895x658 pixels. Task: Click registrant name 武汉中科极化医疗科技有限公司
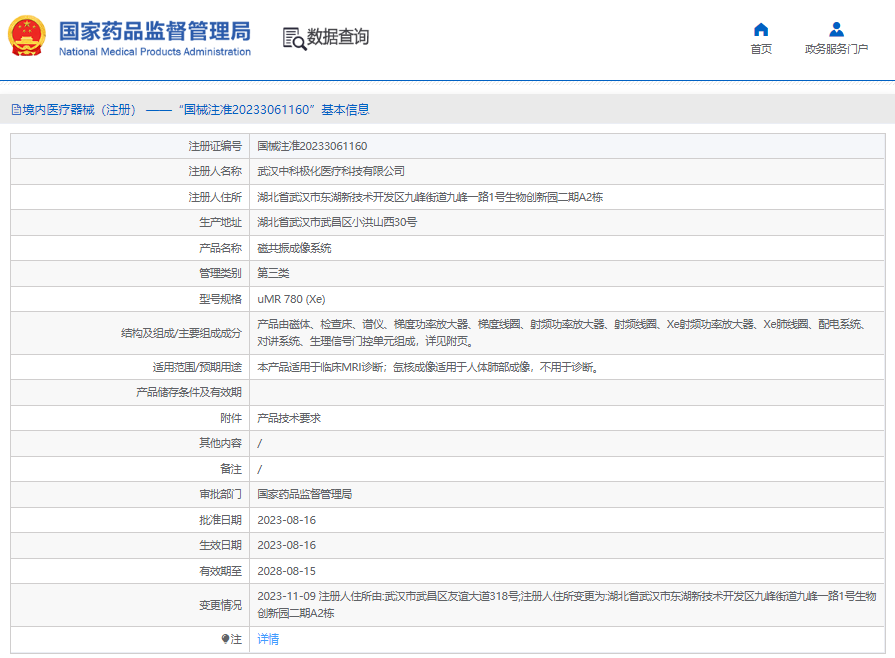pyautogui.click(x=331, y=171)
